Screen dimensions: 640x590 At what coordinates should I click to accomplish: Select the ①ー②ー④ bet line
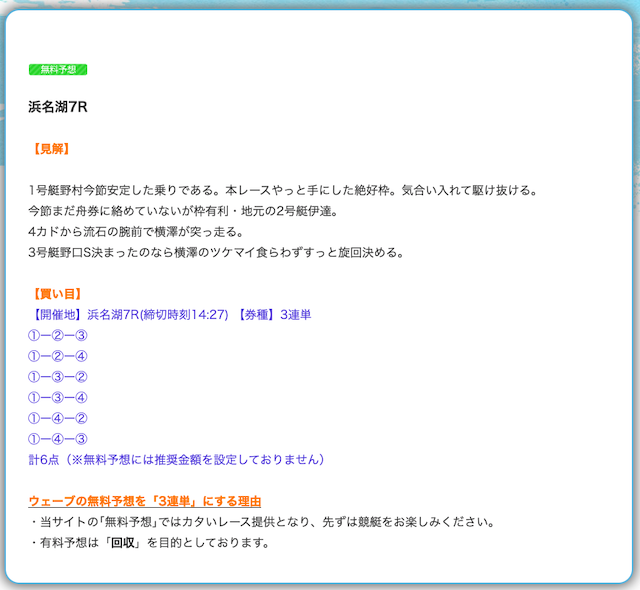[58, 357]
